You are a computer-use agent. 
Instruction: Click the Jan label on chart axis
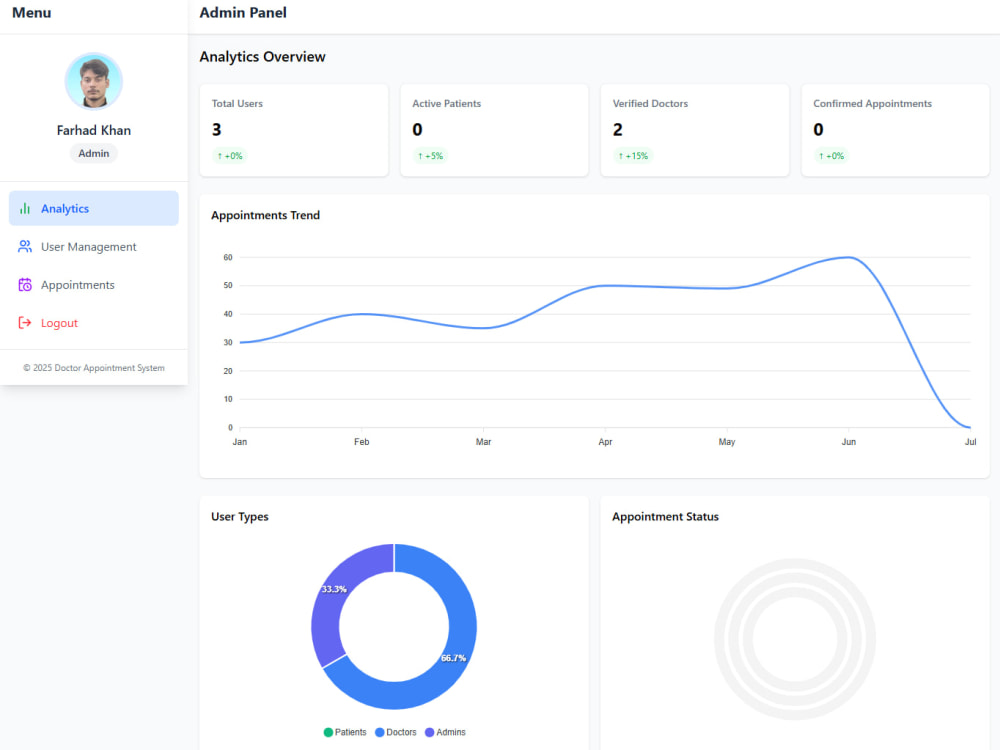pyautogui.click(x=240, y=442)
